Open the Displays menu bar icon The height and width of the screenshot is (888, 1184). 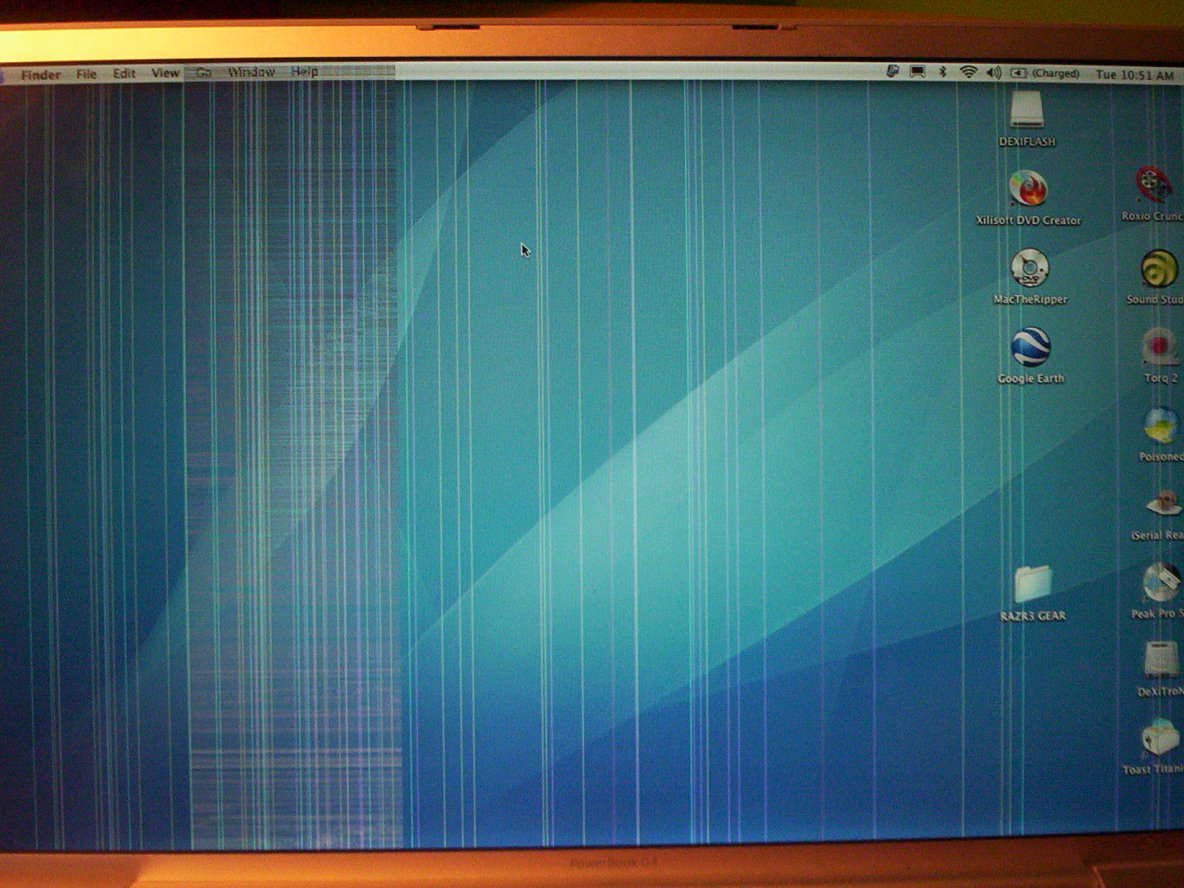pos(917,72)
